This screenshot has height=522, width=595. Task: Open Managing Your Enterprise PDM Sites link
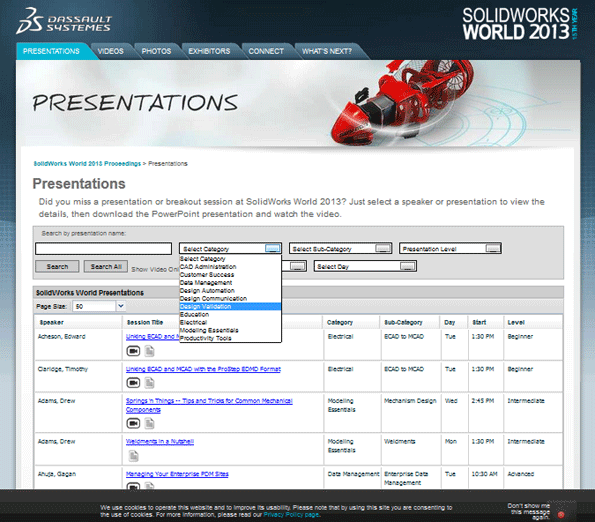[x=177, y=474]
